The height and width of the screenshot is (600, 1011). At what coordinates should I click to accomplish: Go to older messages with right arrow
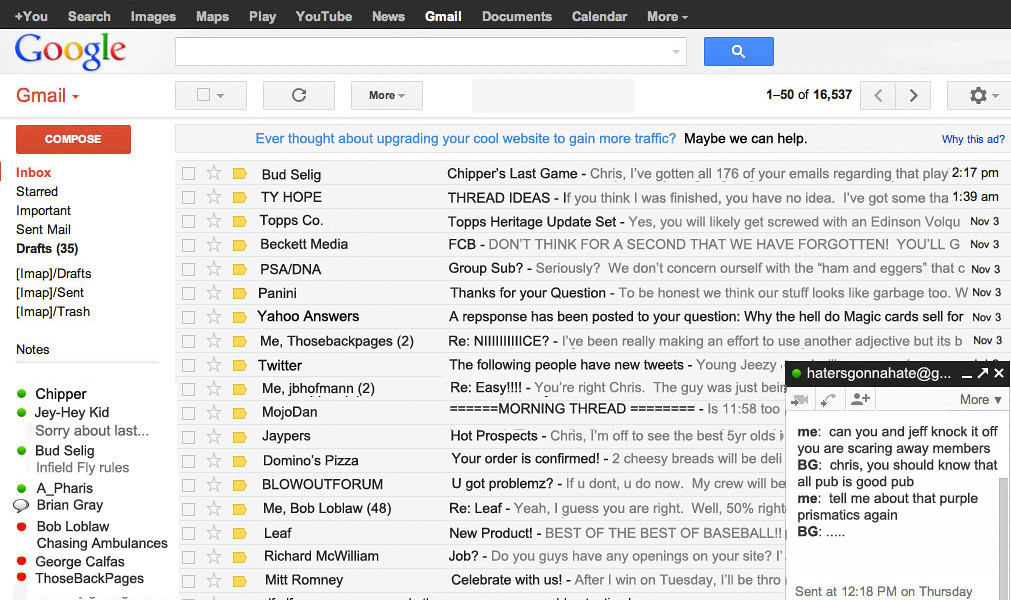(x=913, y=95)
